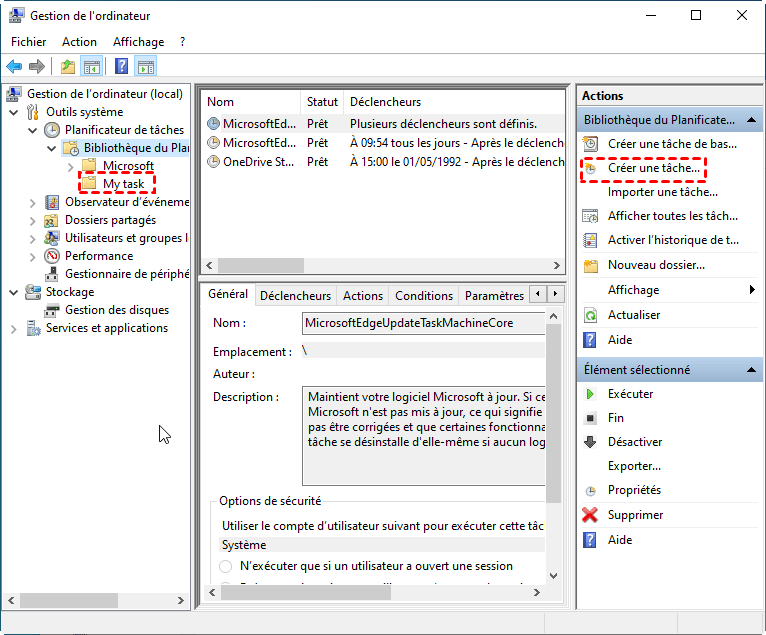The image size is (766, 635).
Task: Click the Statut column header
Action: [322, 102]
